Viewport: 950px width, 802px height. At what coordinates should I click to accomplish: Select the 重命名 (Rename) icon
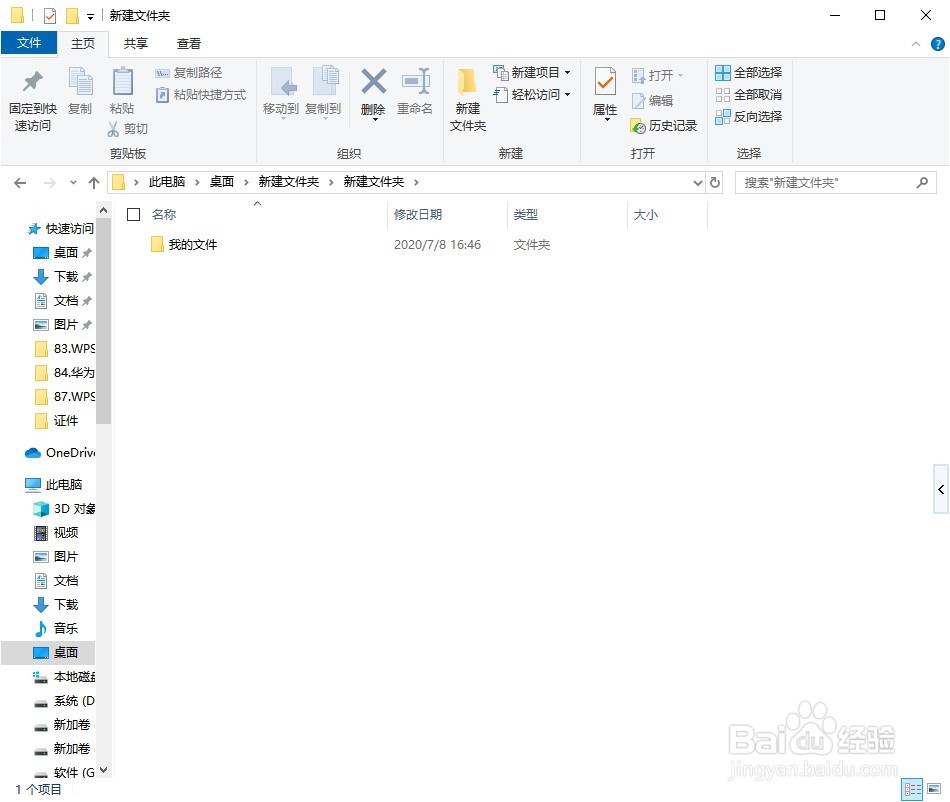point(415,90)
